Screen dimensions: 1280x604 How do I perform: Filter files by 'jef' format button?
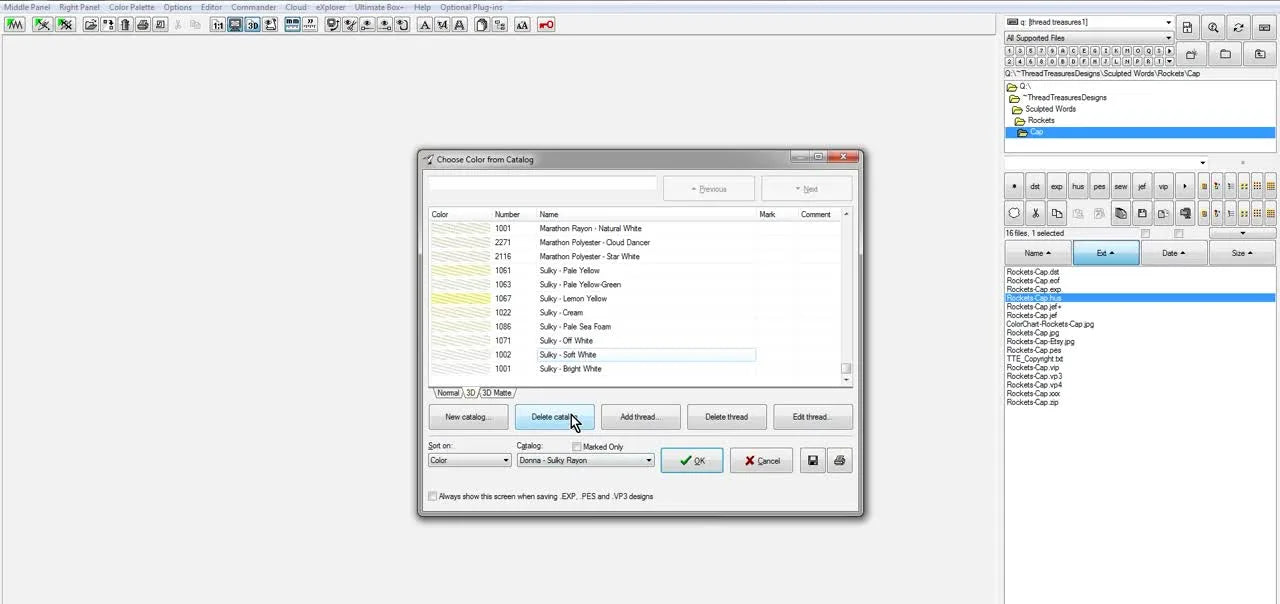coord(1142,186)
